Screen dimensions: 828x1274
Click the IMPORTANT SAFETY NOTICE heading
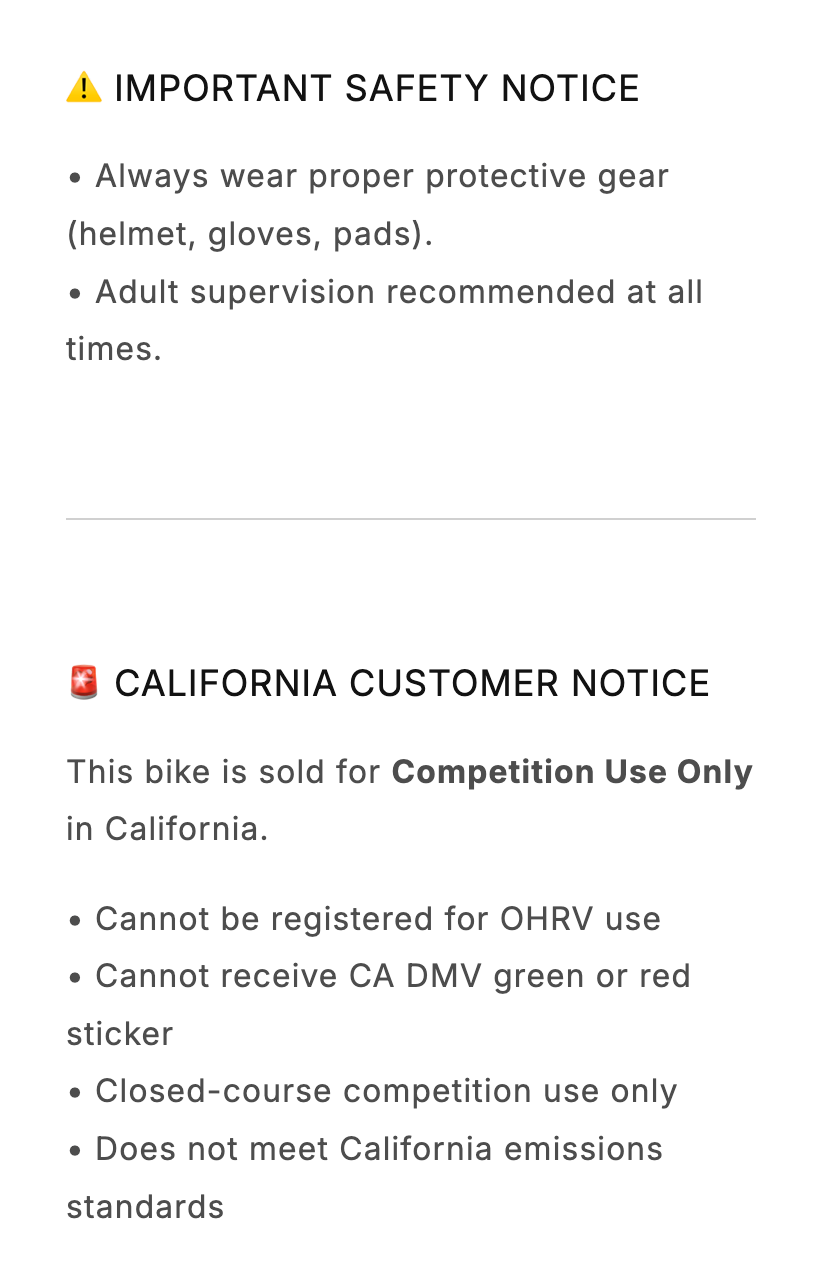coord(376,88)
